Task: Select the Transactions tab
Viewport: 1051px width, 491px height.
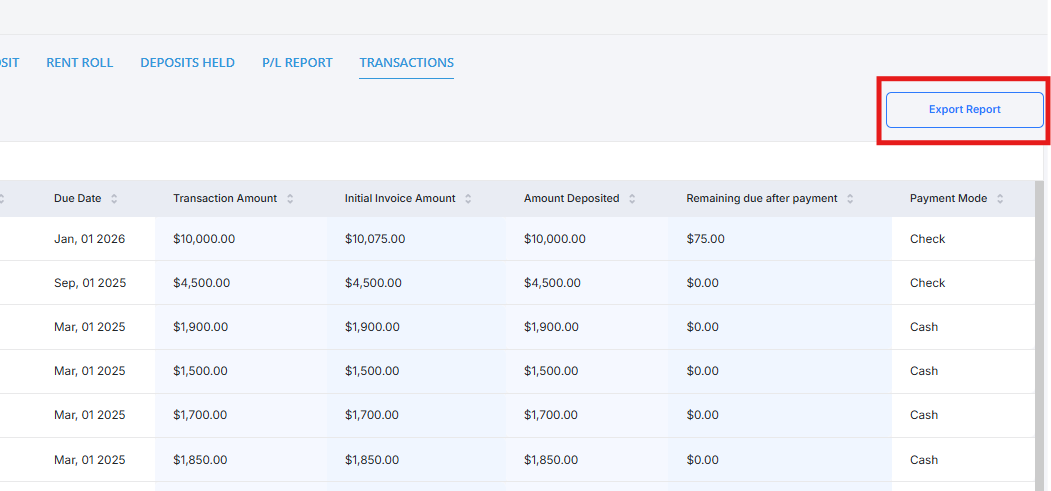Action: pyautogui.click(x=406, y=63)
